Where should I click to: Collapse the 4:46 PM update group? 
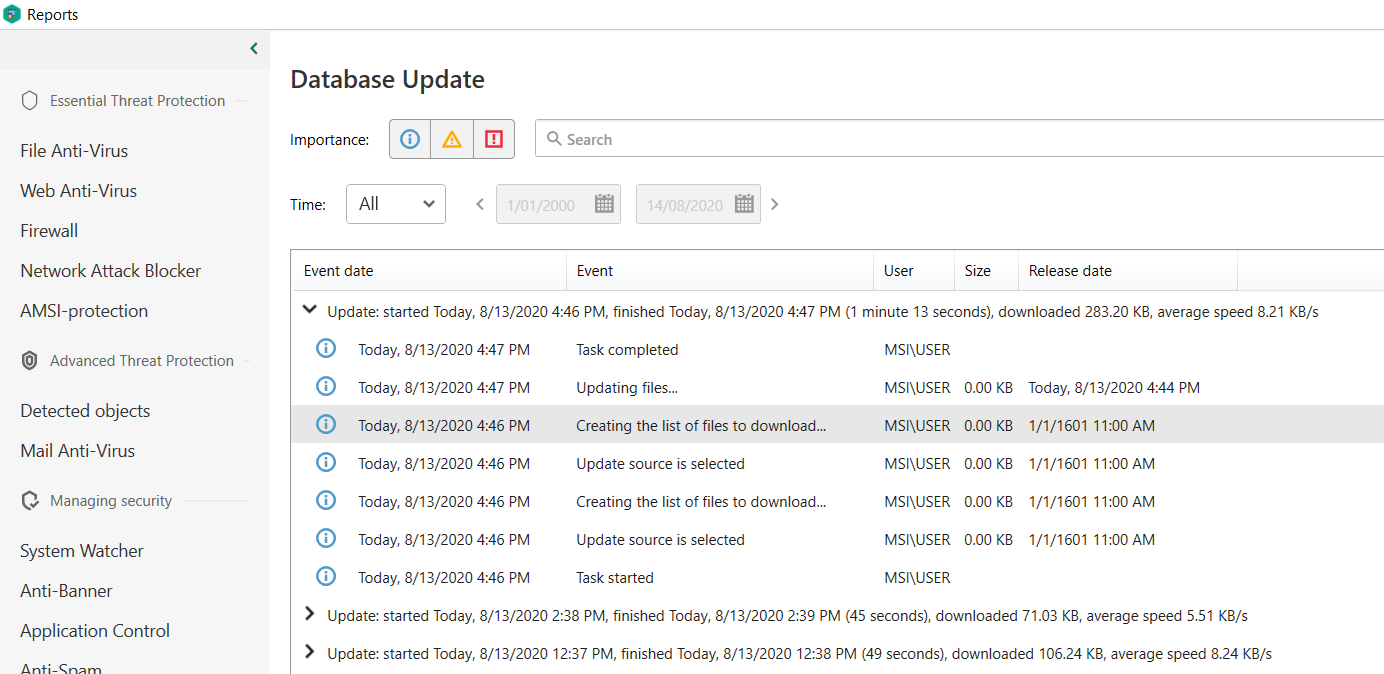(309, 311)
